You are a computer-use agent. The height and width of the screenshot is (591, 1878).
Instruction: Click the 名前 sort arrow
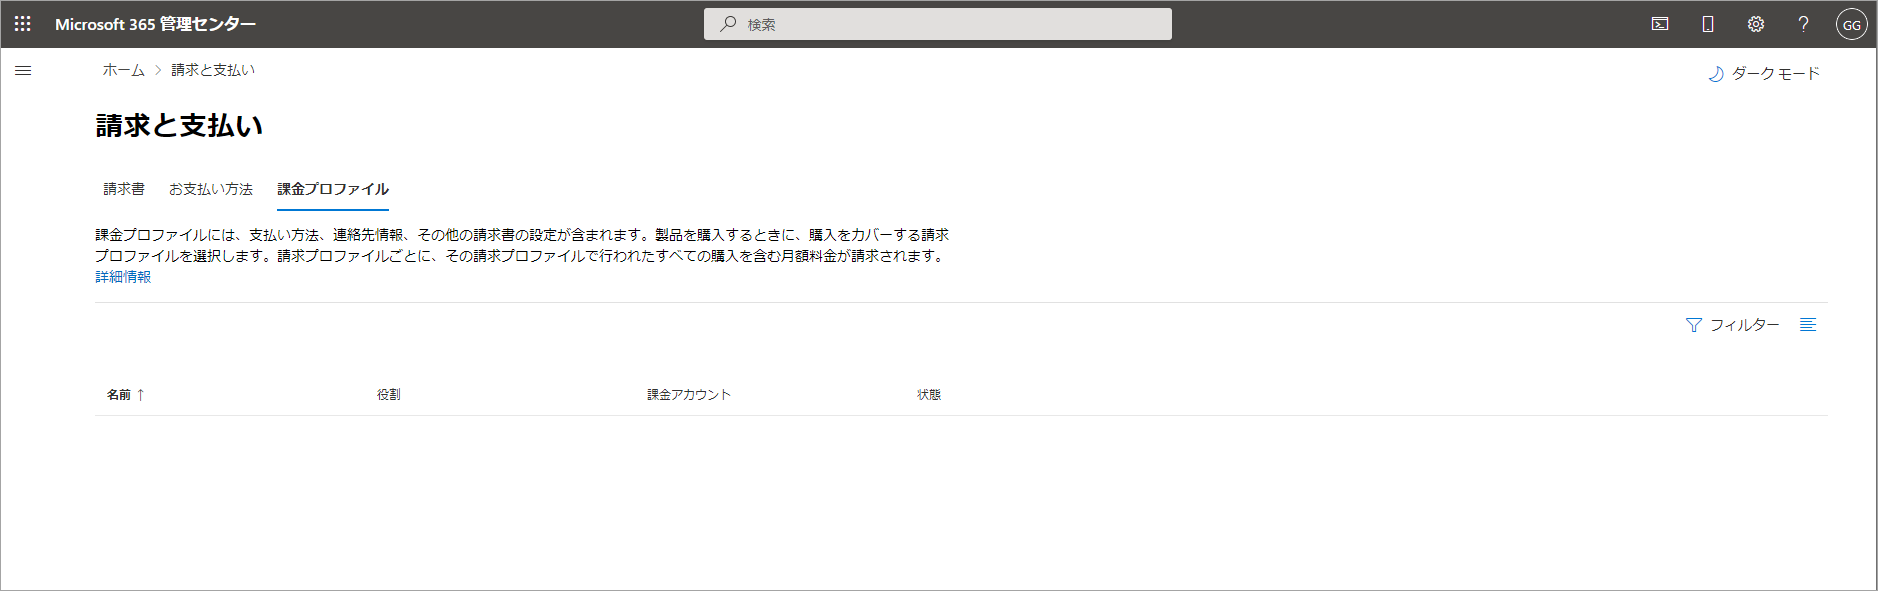pos(141,395)
